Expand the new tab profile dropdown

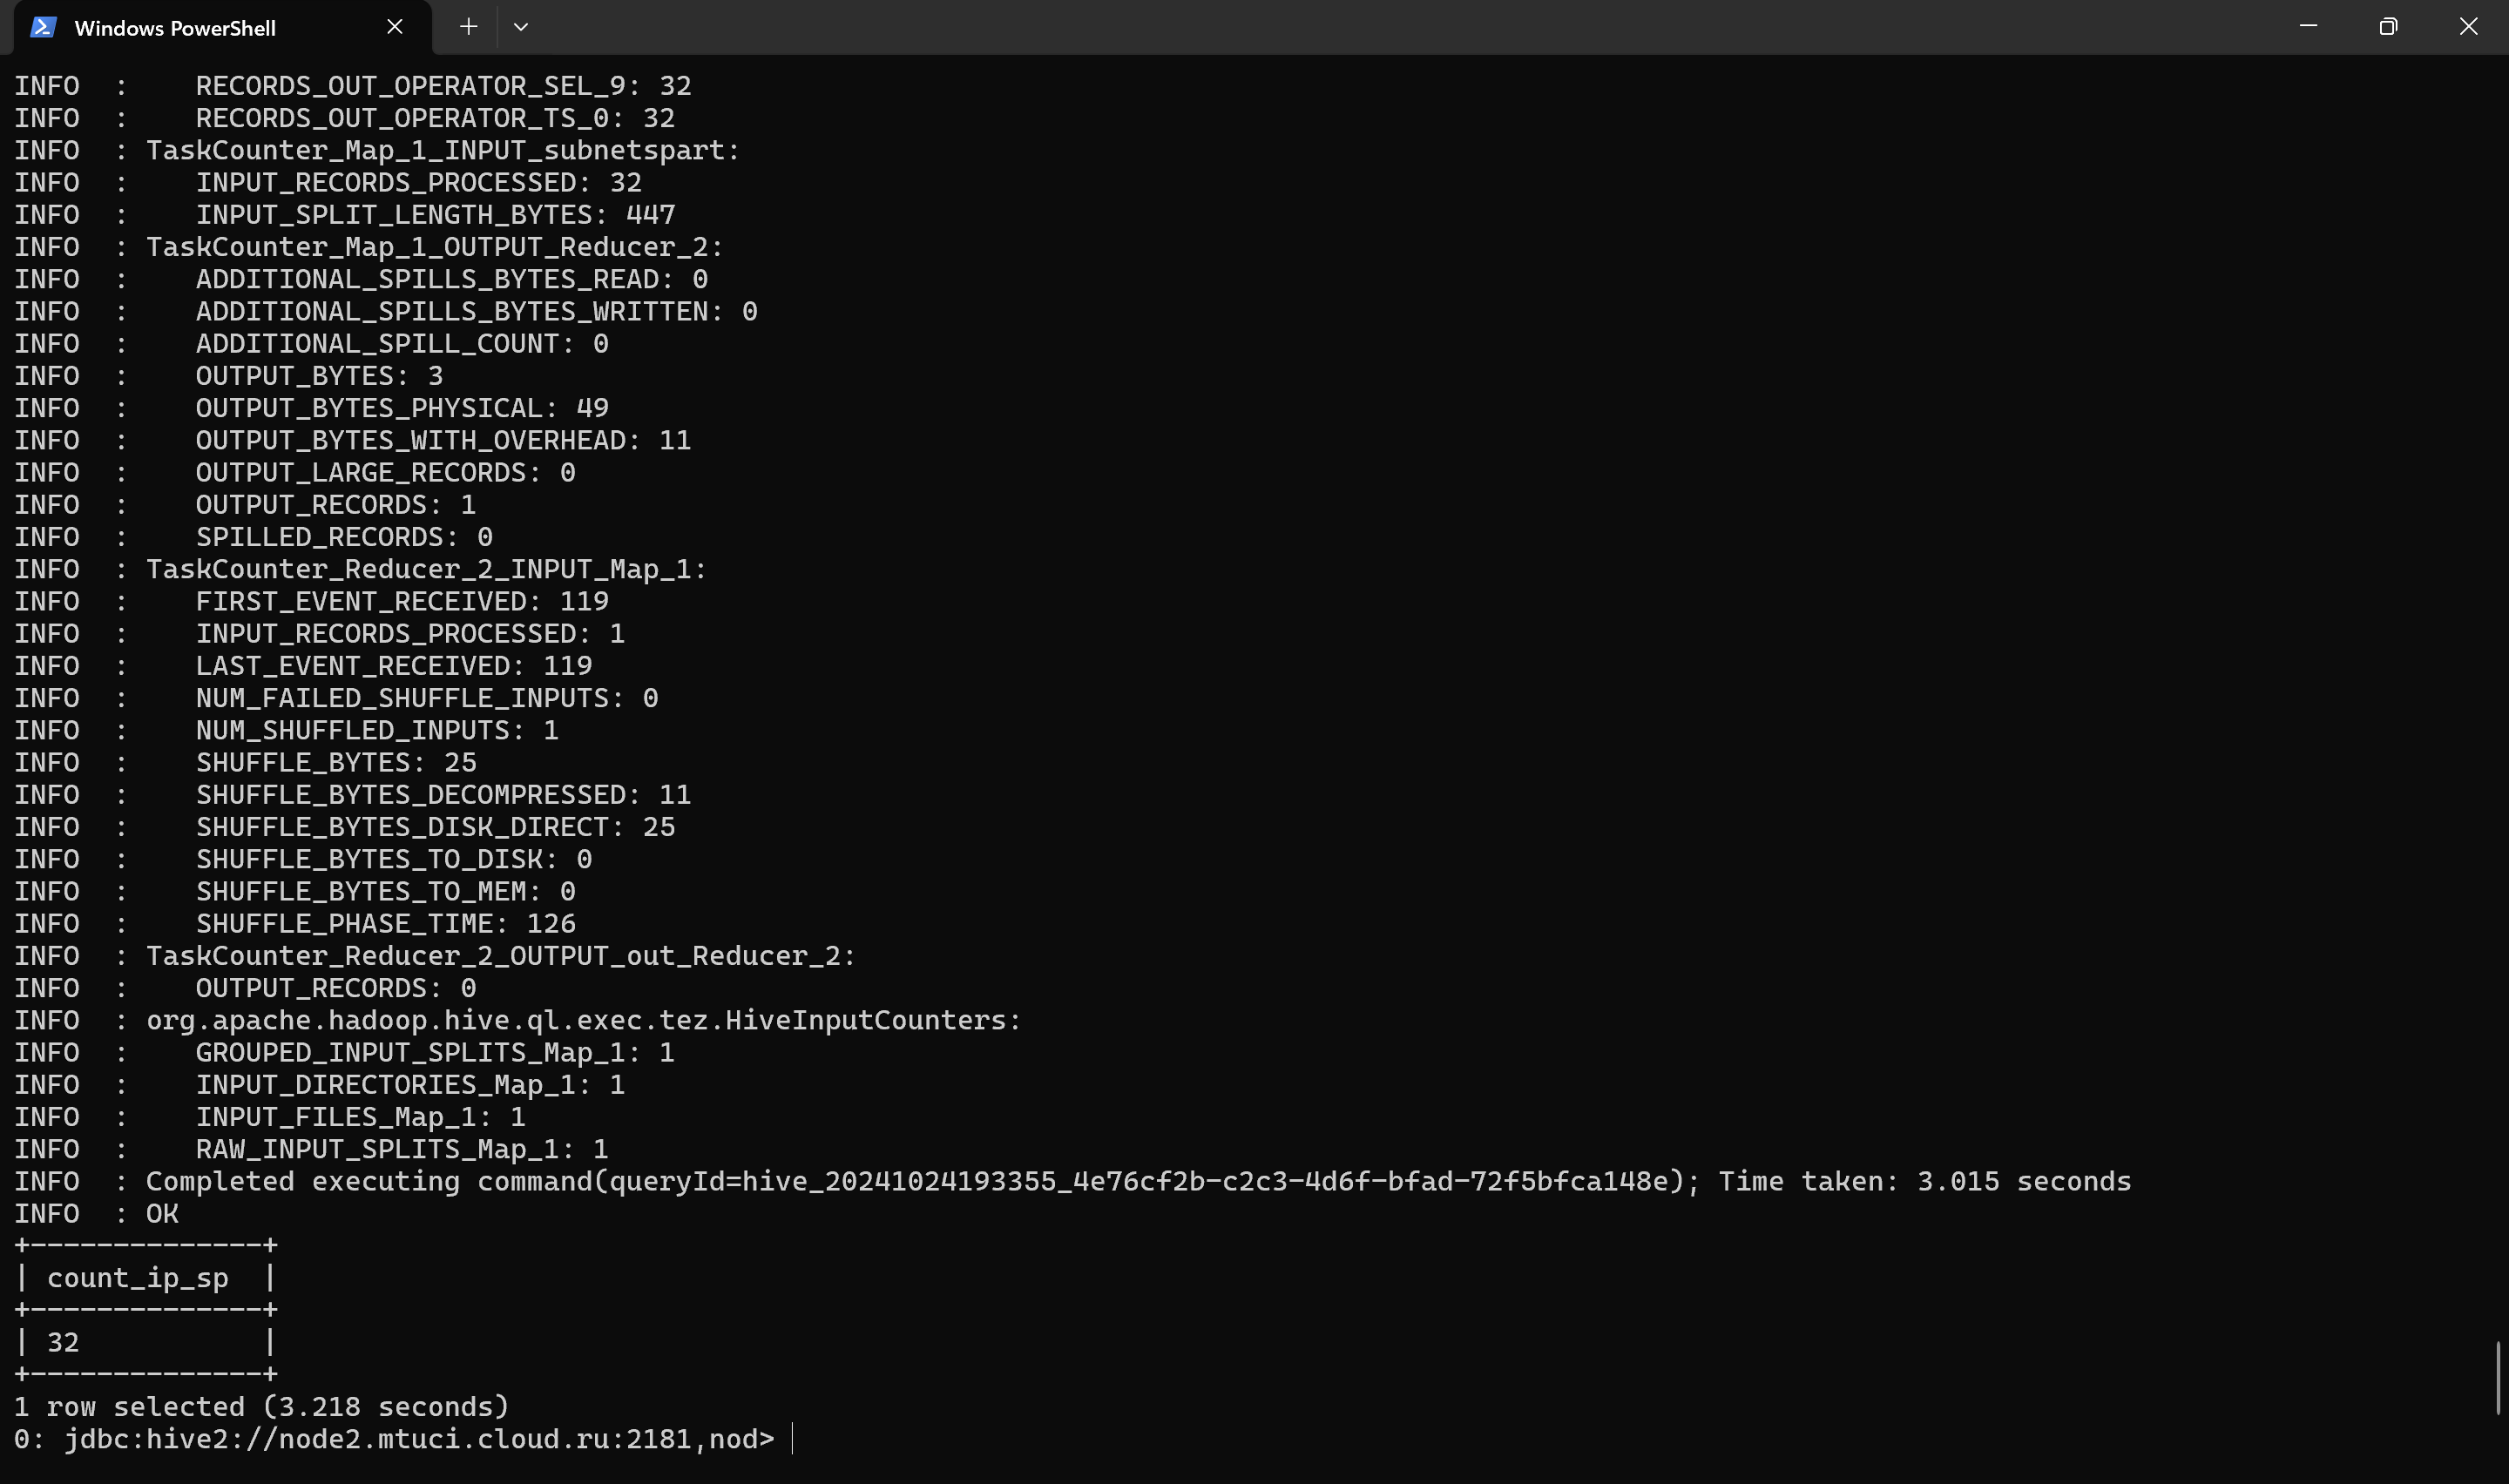[x=521, y=27]
